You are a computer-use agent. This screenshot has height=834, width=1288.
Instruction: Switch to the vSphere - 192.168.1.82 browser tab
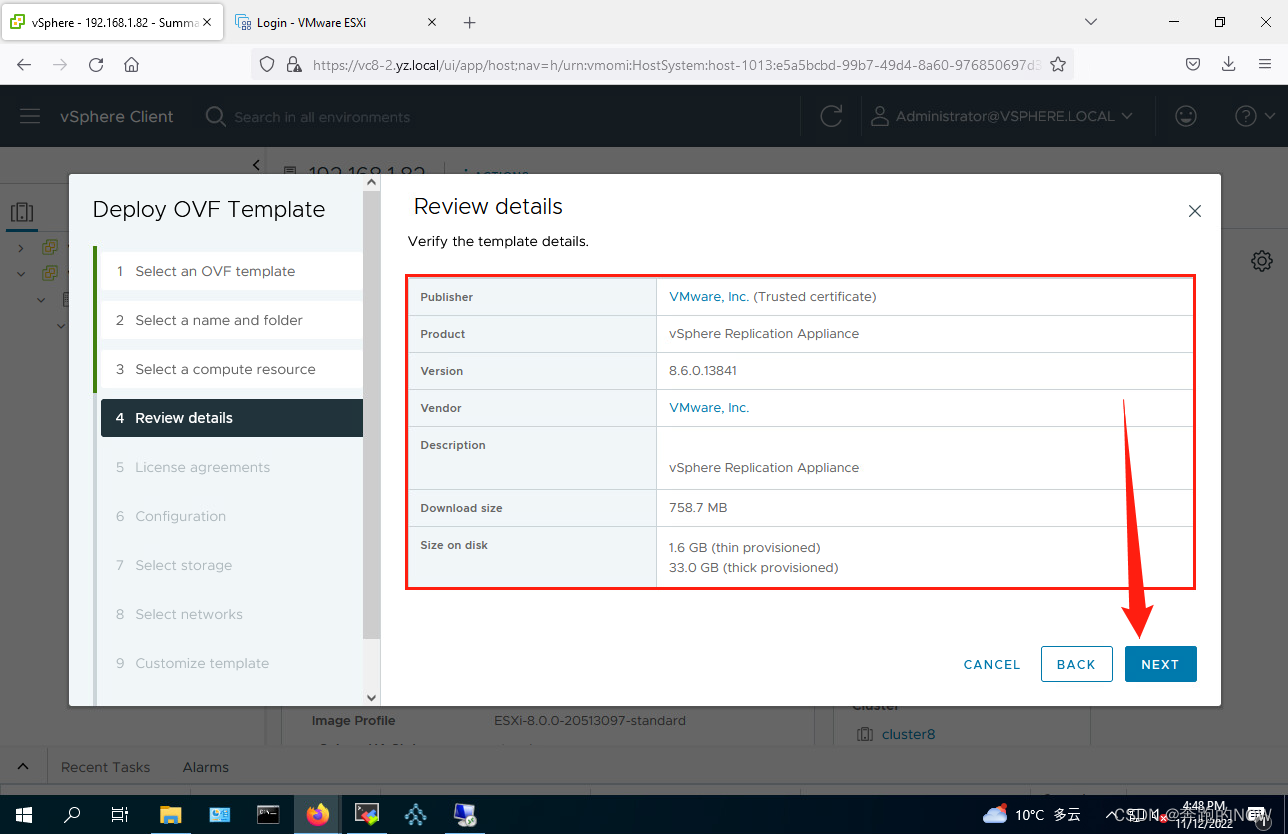111,22
